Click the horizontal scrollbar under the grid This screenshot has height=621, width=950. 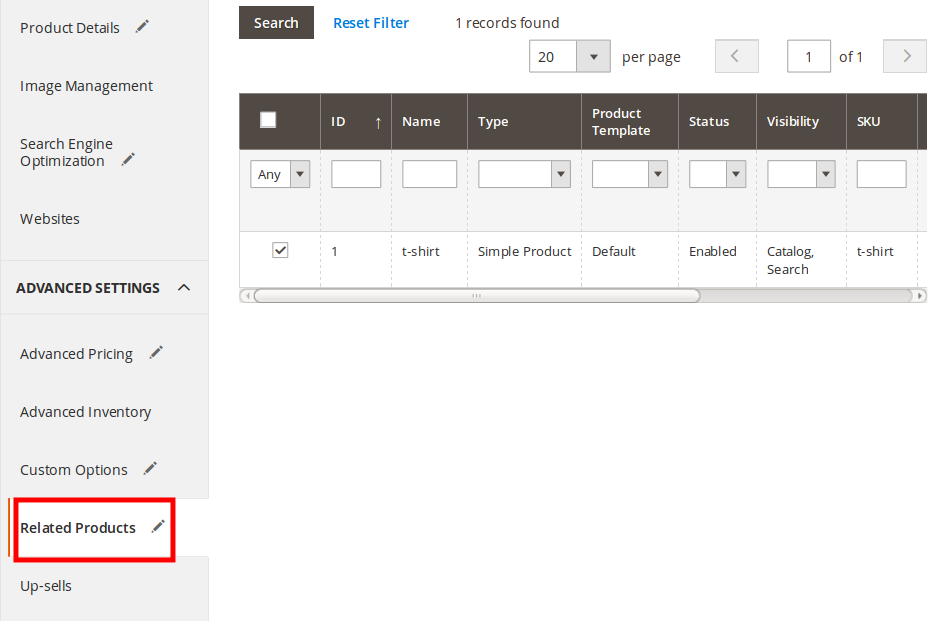(477, 296)
